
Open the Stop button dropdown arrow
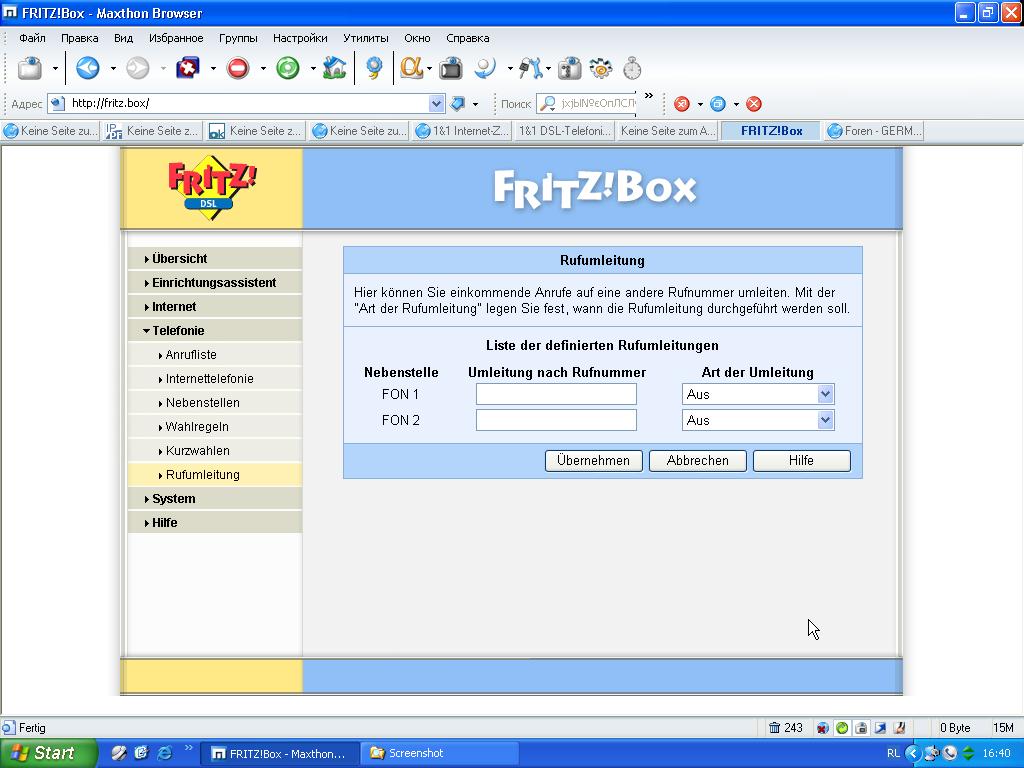[x=263, y=68]
